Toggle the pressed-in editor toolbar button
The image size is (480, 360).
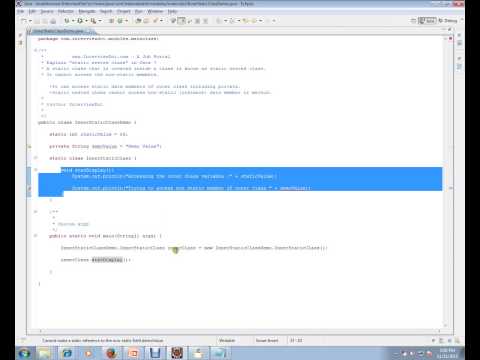point(181,21)
